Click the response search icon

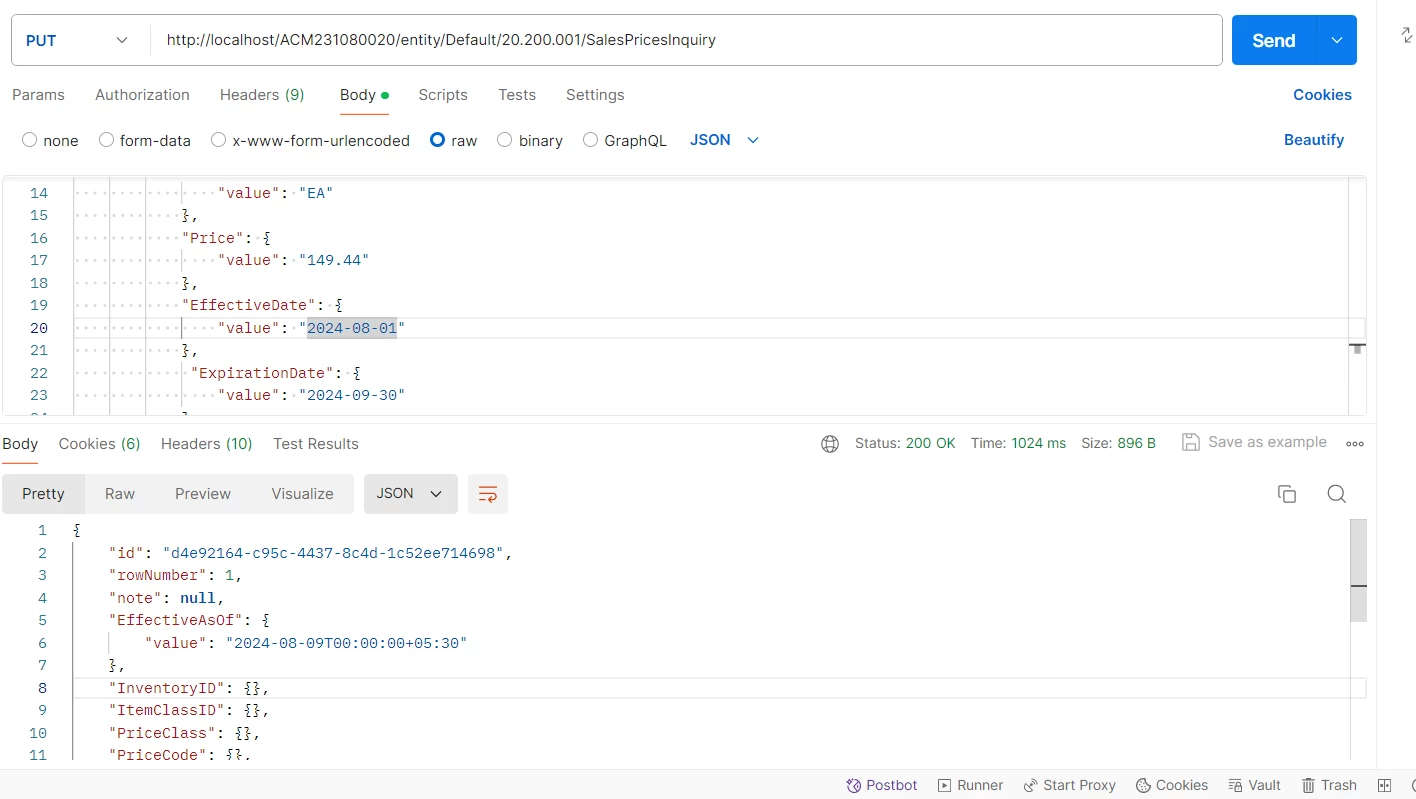coord(1337,494)
